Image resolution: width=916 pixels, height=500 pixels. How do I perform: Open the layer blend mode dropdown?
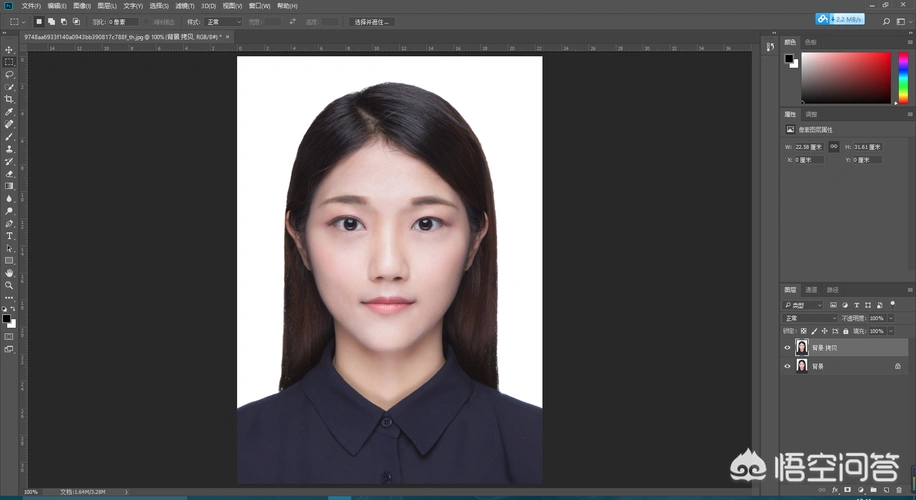[809, 318]
